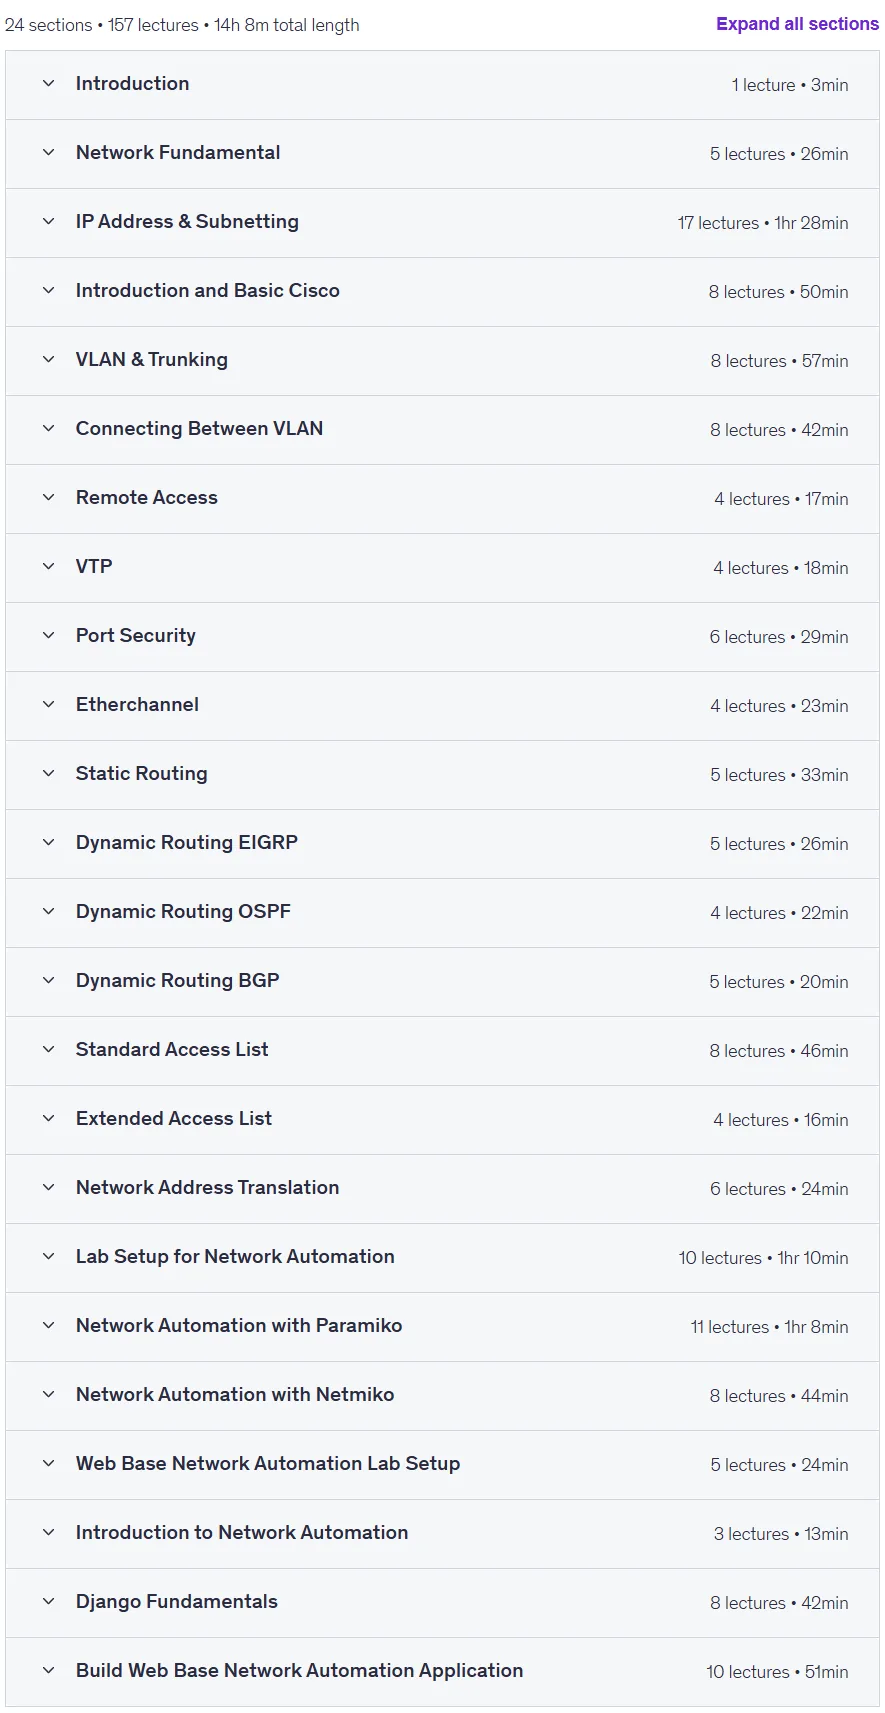The width and height of the screenshot is (885, 1713).
Task: Expand Django Fundamentals chevron arrow
Action: pos(48,1602)
